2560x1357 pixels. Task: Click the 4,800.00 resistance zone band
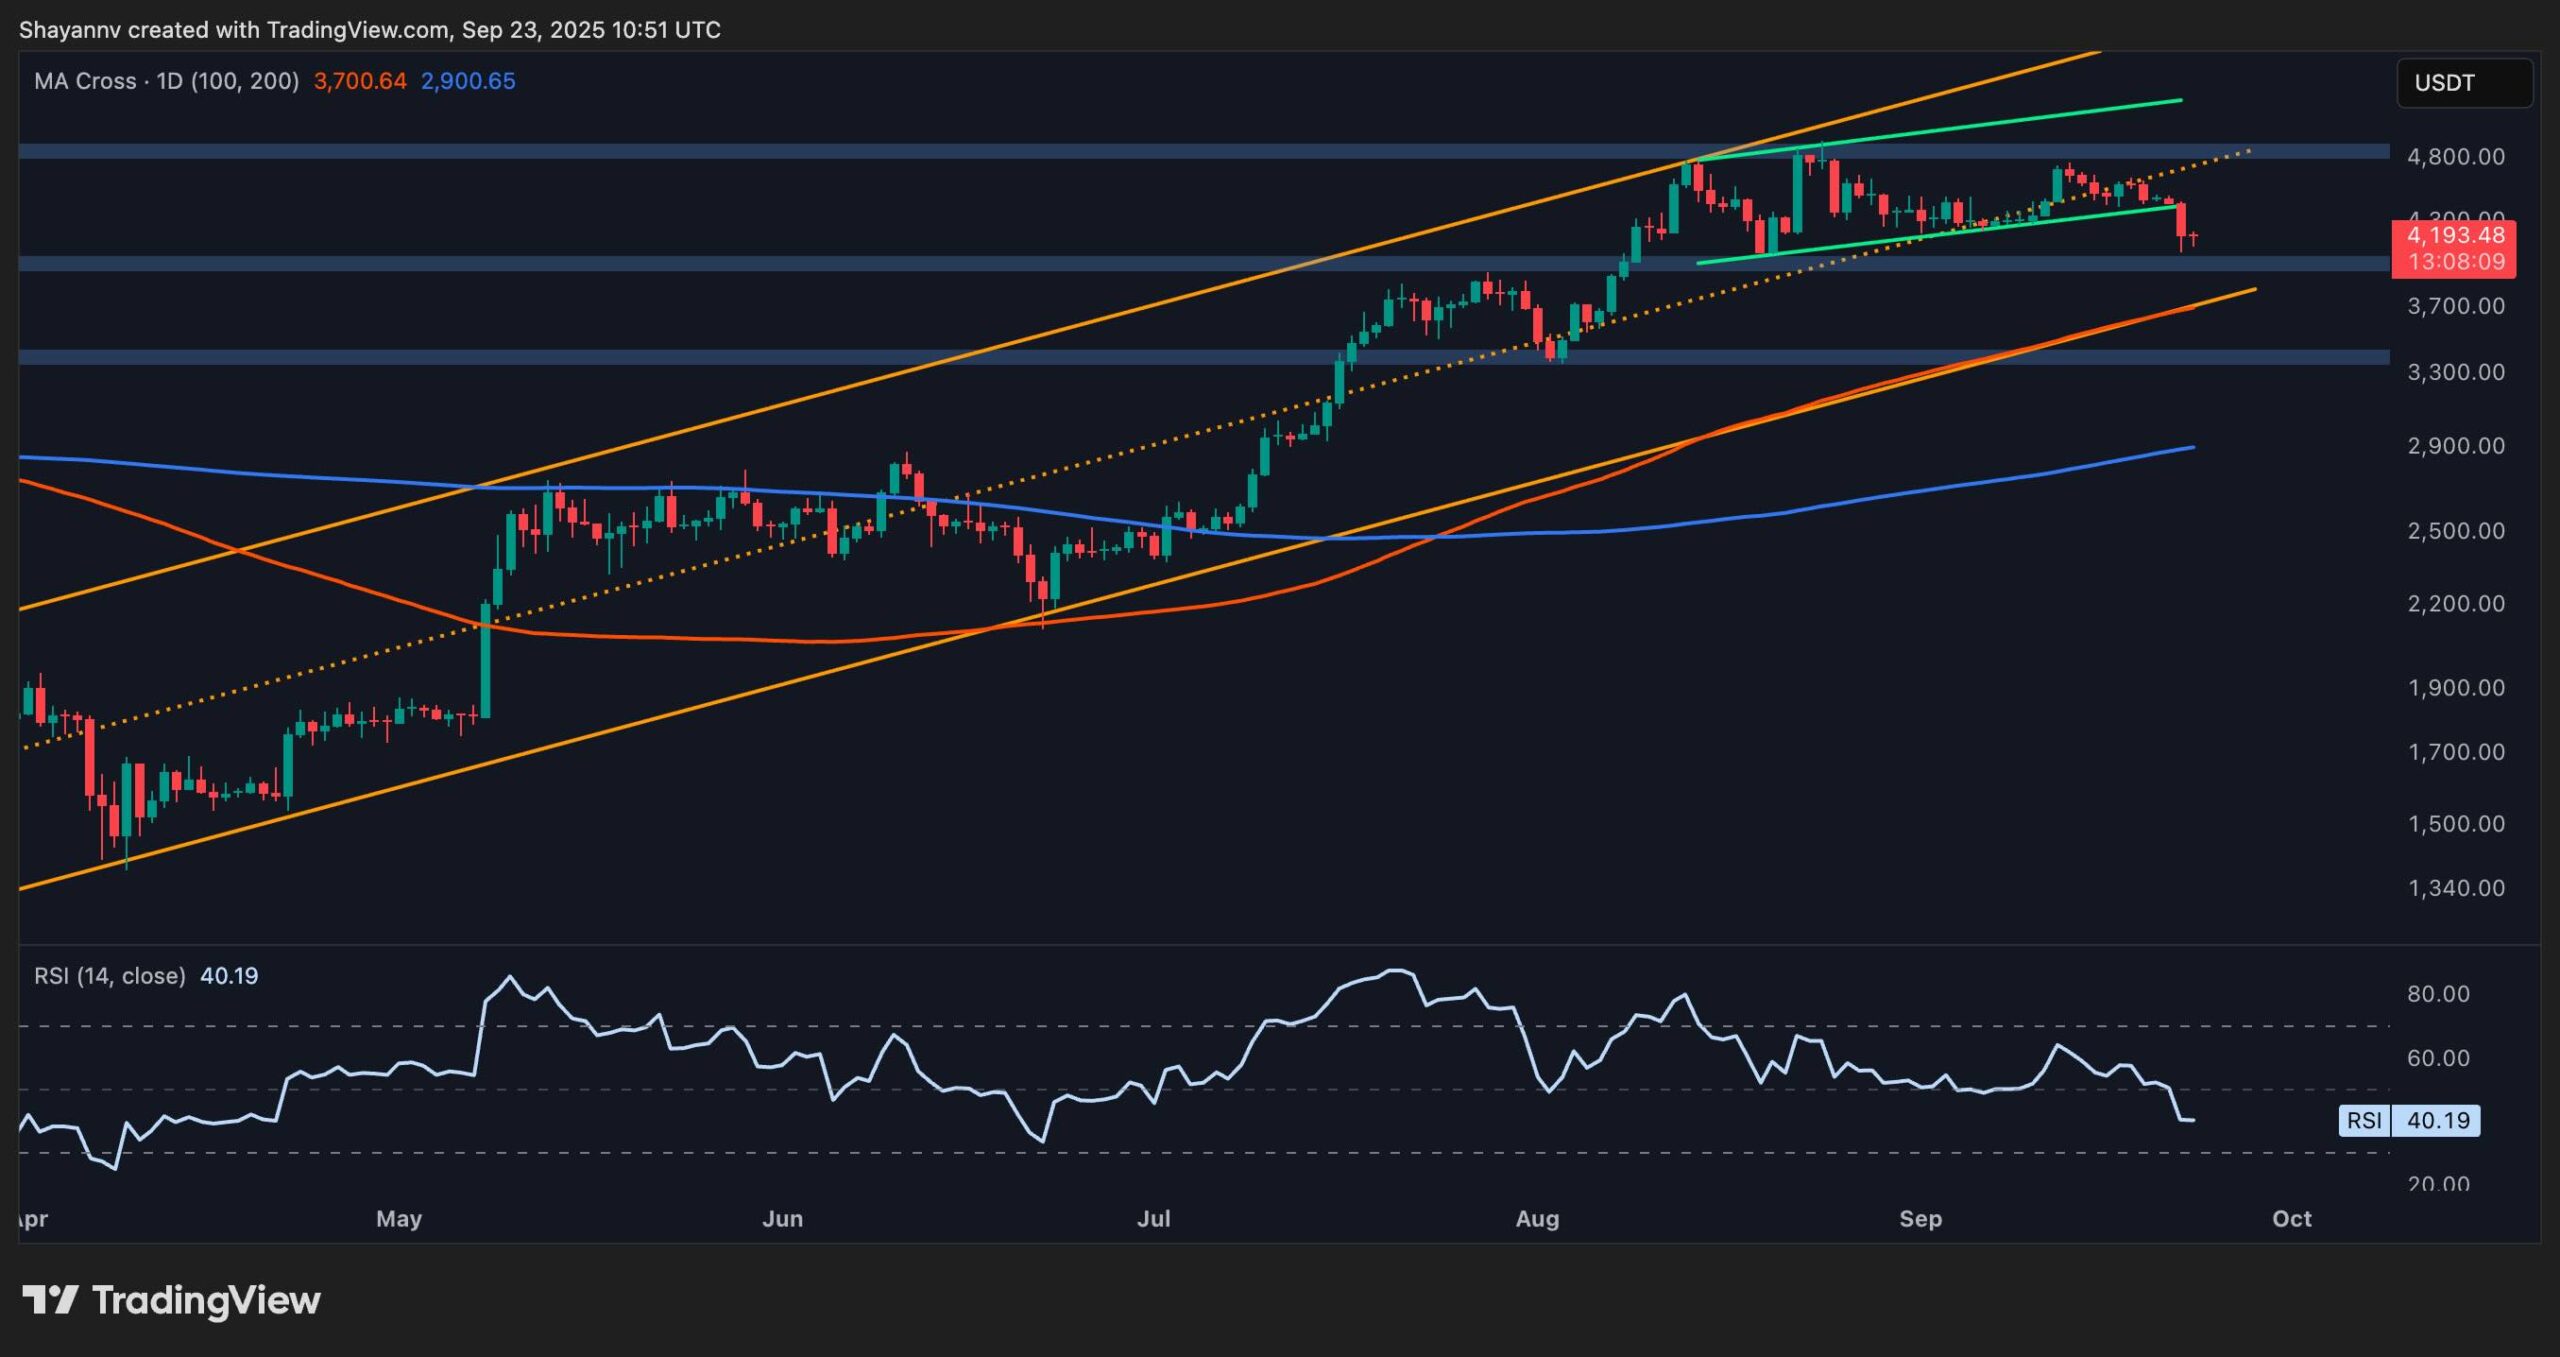click(x=1200, y=153)
